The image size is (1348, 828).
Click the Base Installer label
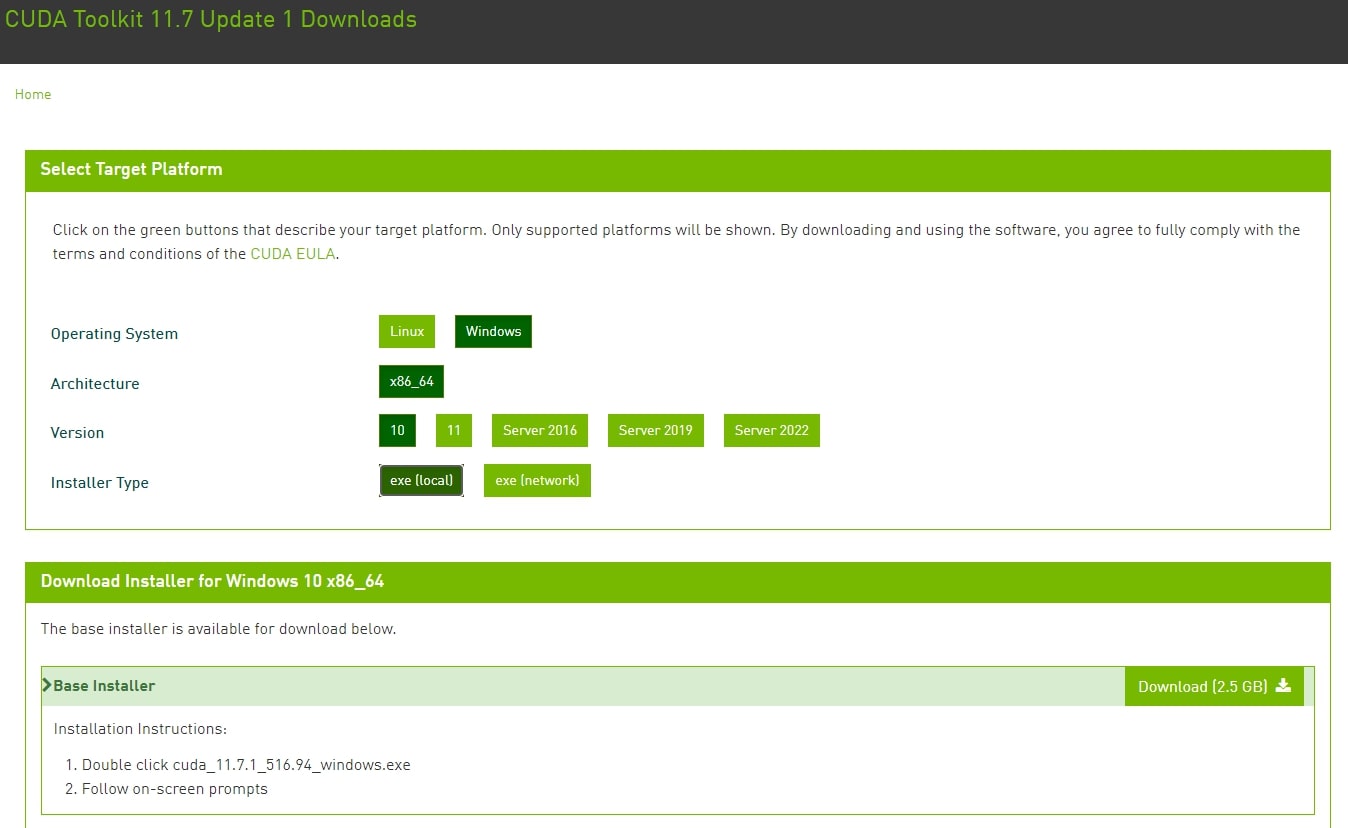[x=104, y=686]
